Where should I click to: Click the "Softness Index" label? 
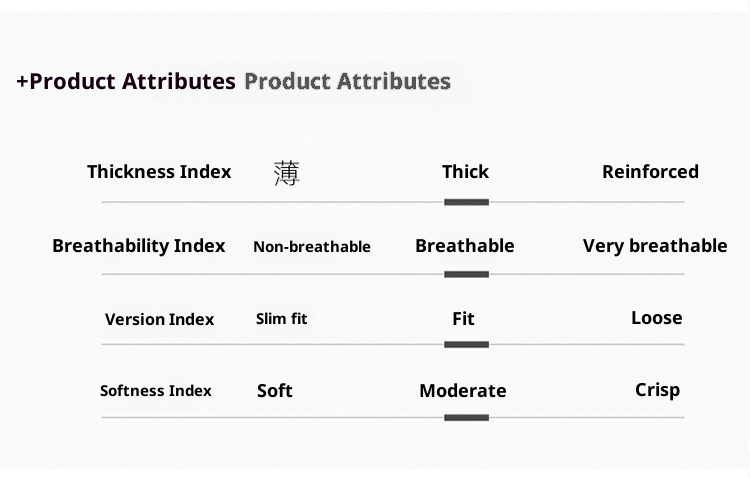point(156,391)
